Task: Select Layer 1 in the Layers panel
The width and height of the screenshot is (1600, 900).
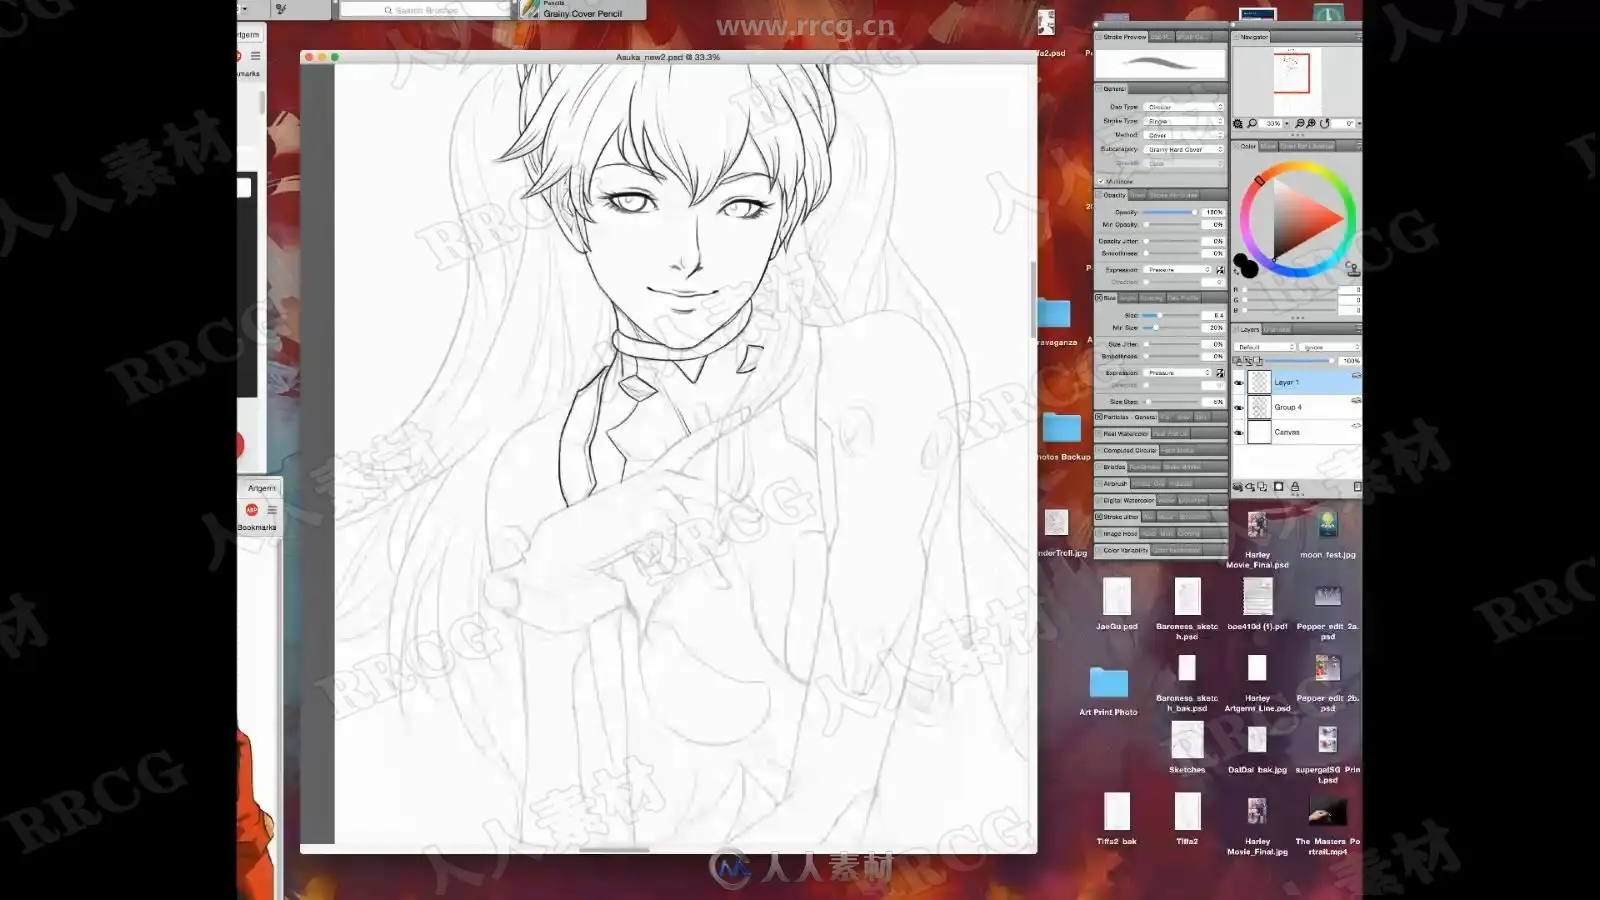Action: [x=1298, y=383]
